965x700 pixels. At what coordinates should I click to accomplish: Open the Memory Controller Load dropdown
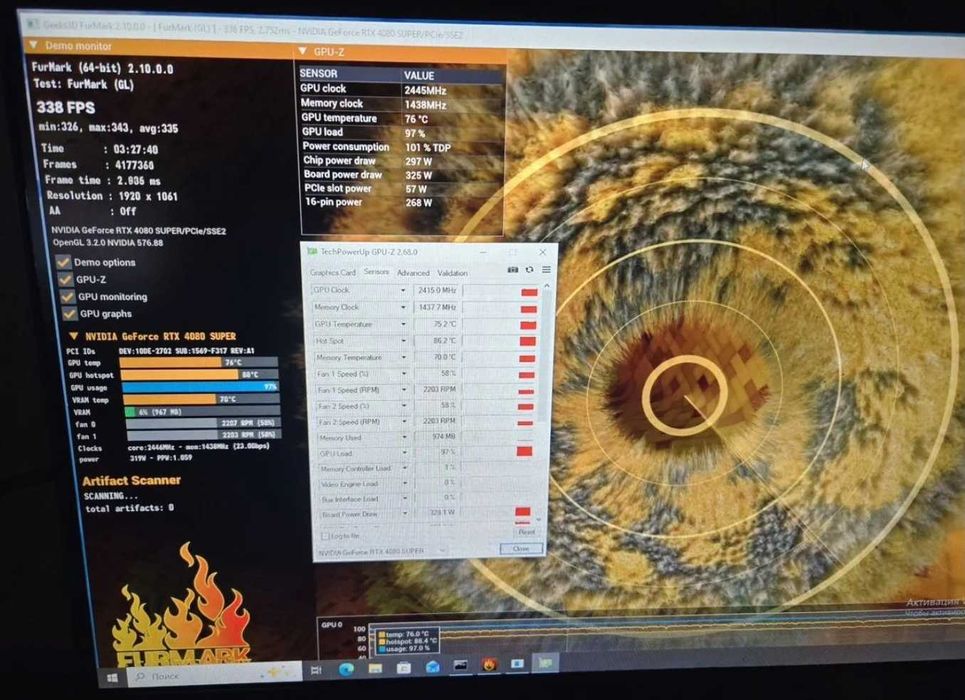(x=406, y=469)
